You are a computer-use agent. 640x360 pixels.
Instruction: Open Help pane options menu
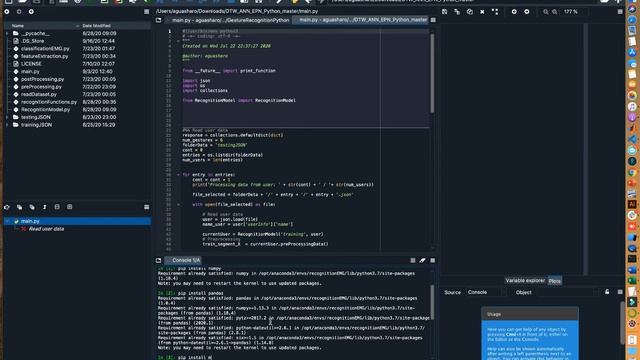coord(620,292)
